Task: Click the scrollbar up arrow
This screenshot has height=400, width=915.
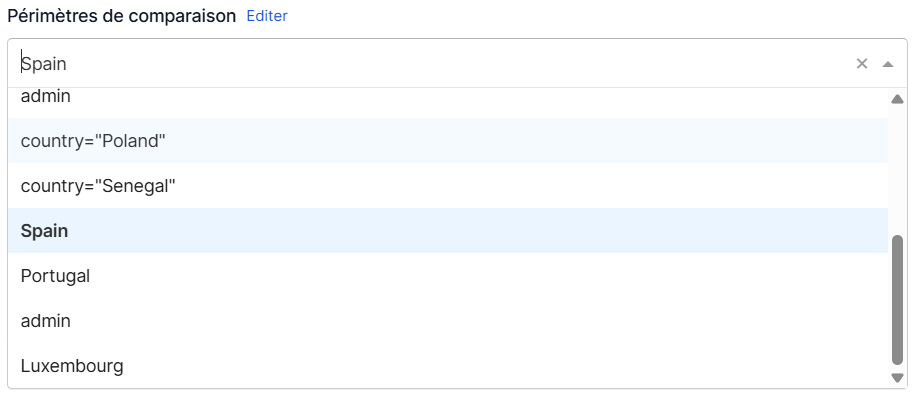Action: [x=897, y=99]
